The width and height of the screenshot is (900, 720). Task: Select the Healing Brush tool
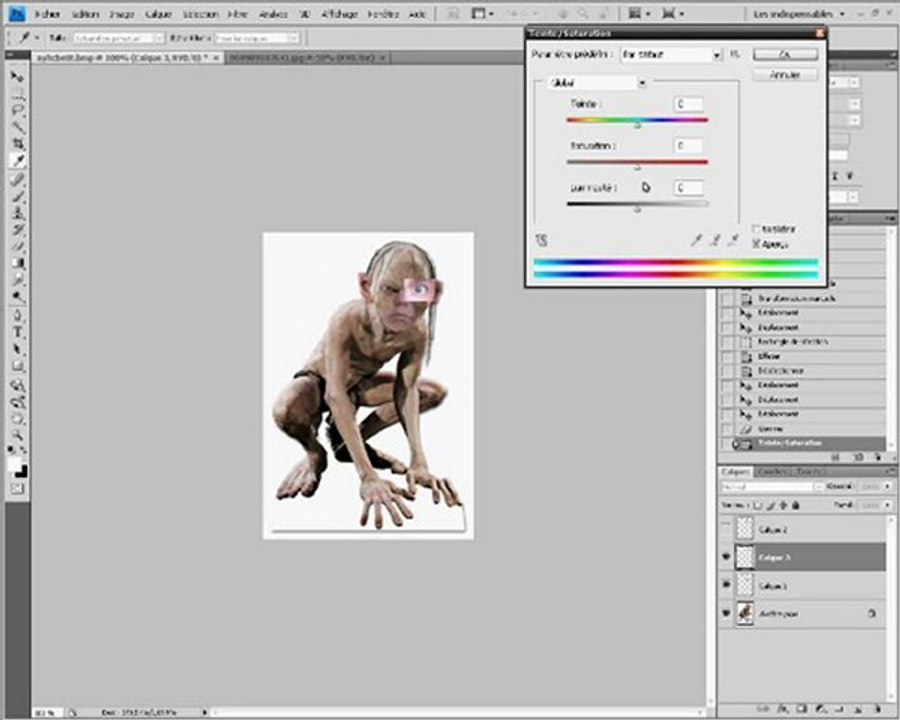[x=18, y=179]
